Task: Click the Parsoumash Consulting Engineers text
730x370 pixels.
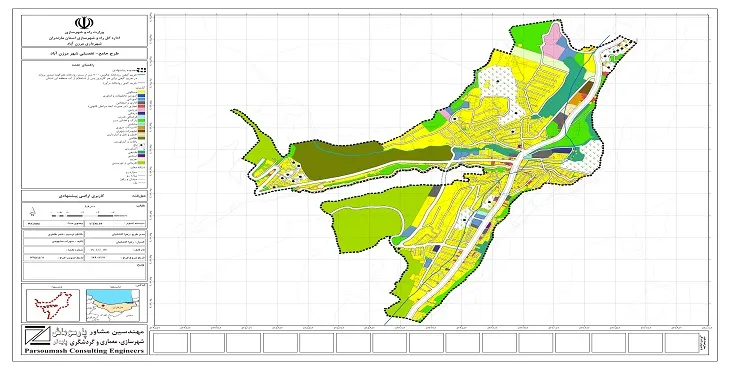Action: 85,351
